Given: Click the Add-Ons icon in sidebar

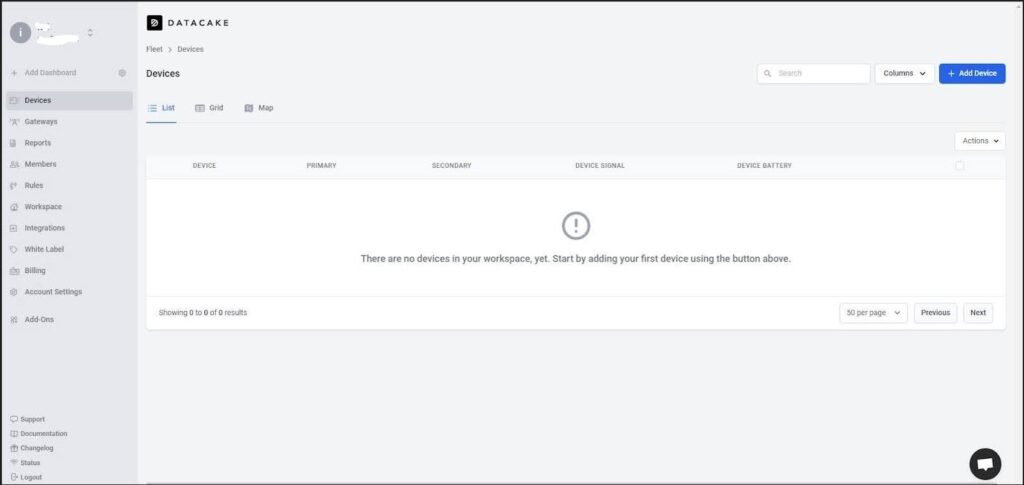Looking at the screenshot, I should pos(14,320).
